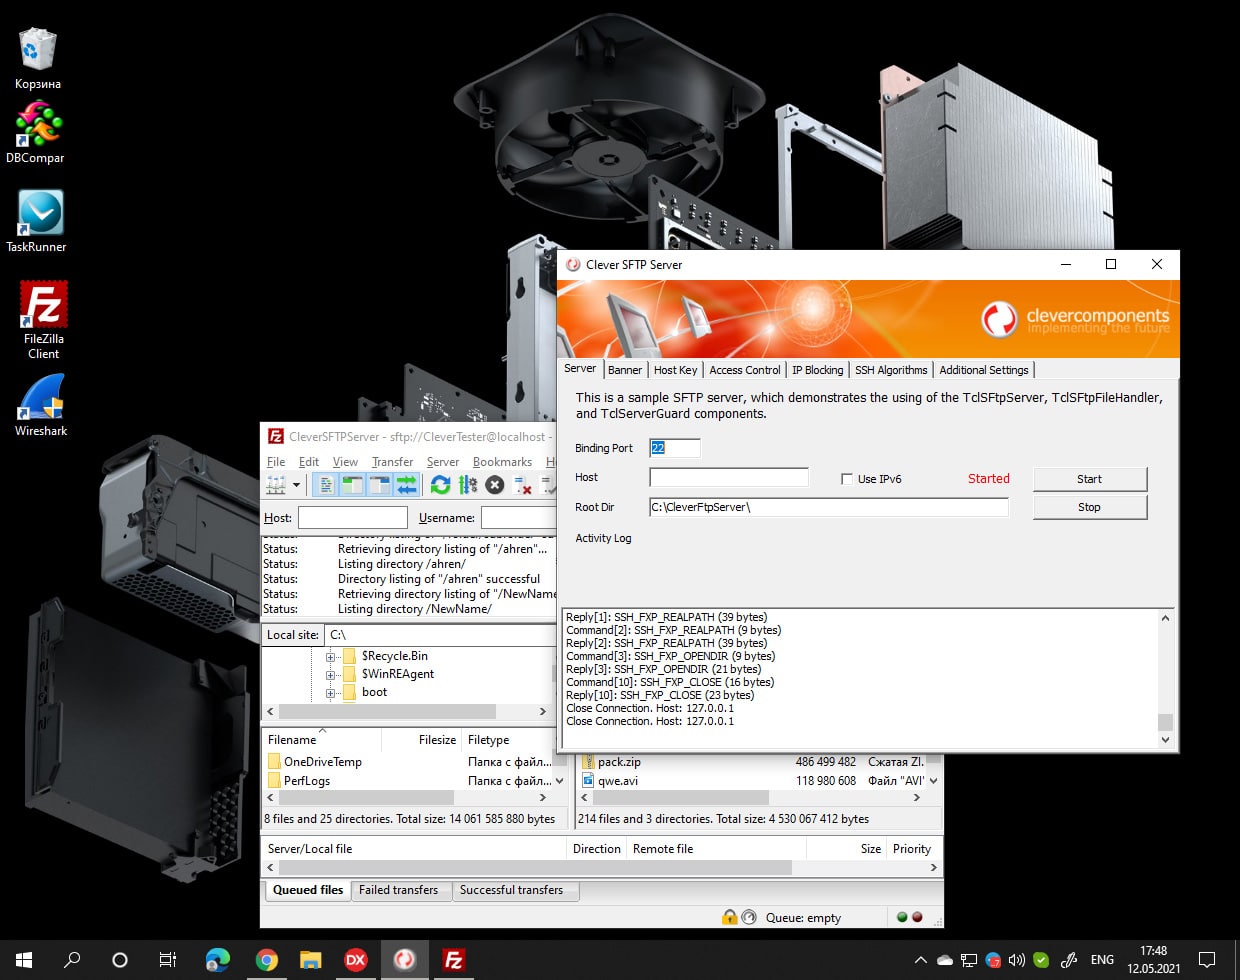Viewport: 1240px width, 980px height.
Task: Open the Edit menu in FileZilla
Action: (x=309, y=462)
